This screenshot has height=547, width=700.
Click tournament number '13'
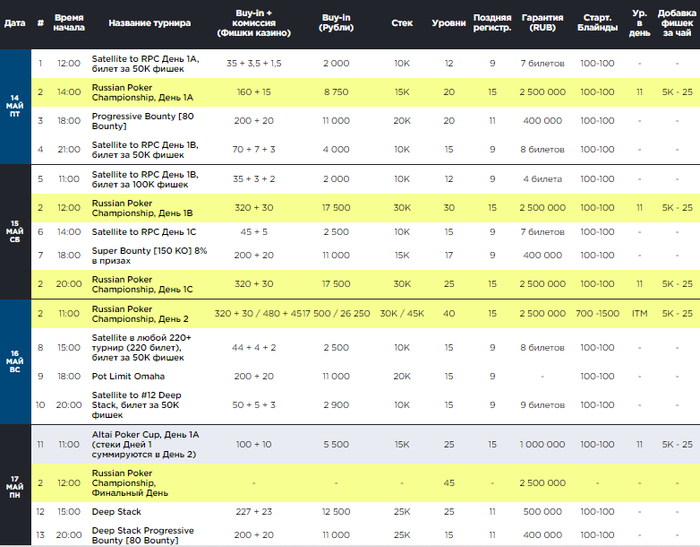(40, 535)
